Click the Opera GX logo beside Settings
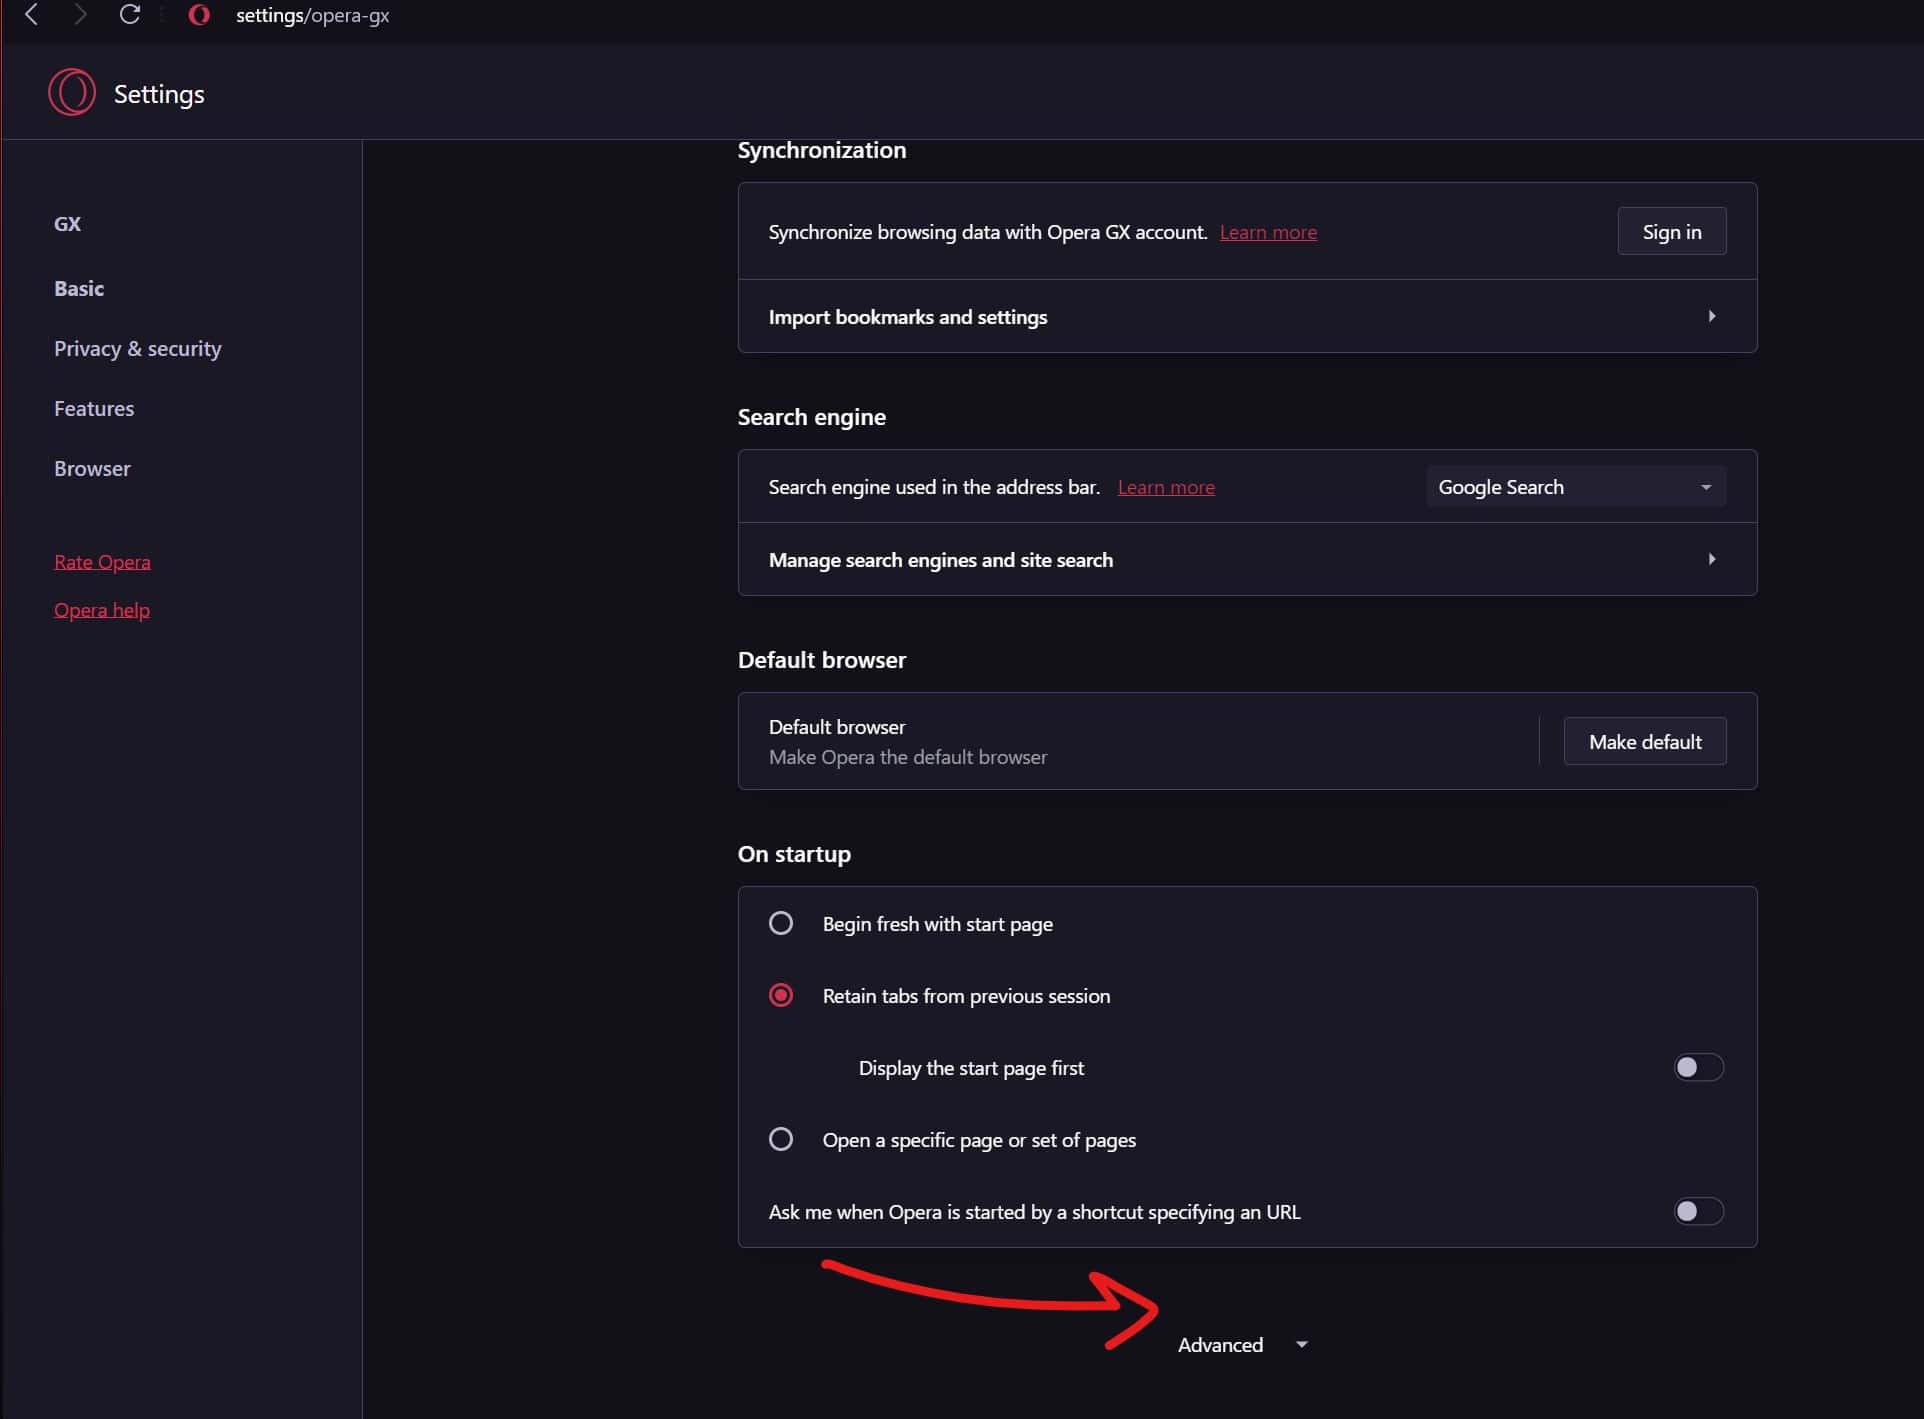Viewport: 1924px width, 1419px height. point(72,93)
